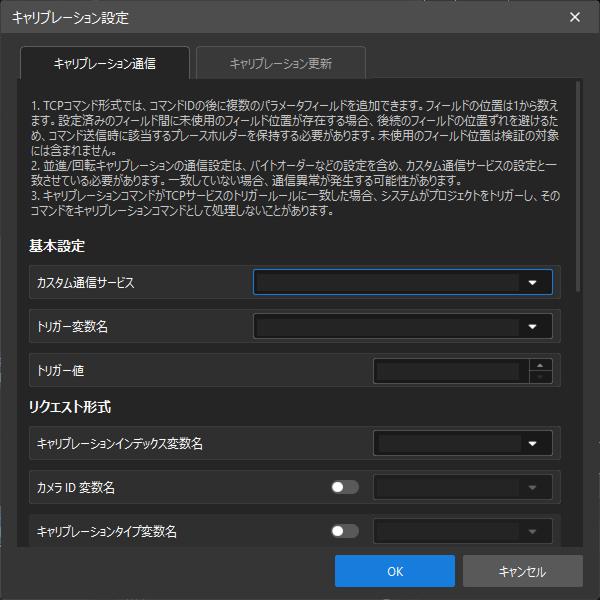Image resolution: width=600 pixels, height=600 pixels.
Task: Click the トリガー値 label
Action: point(60,371)
